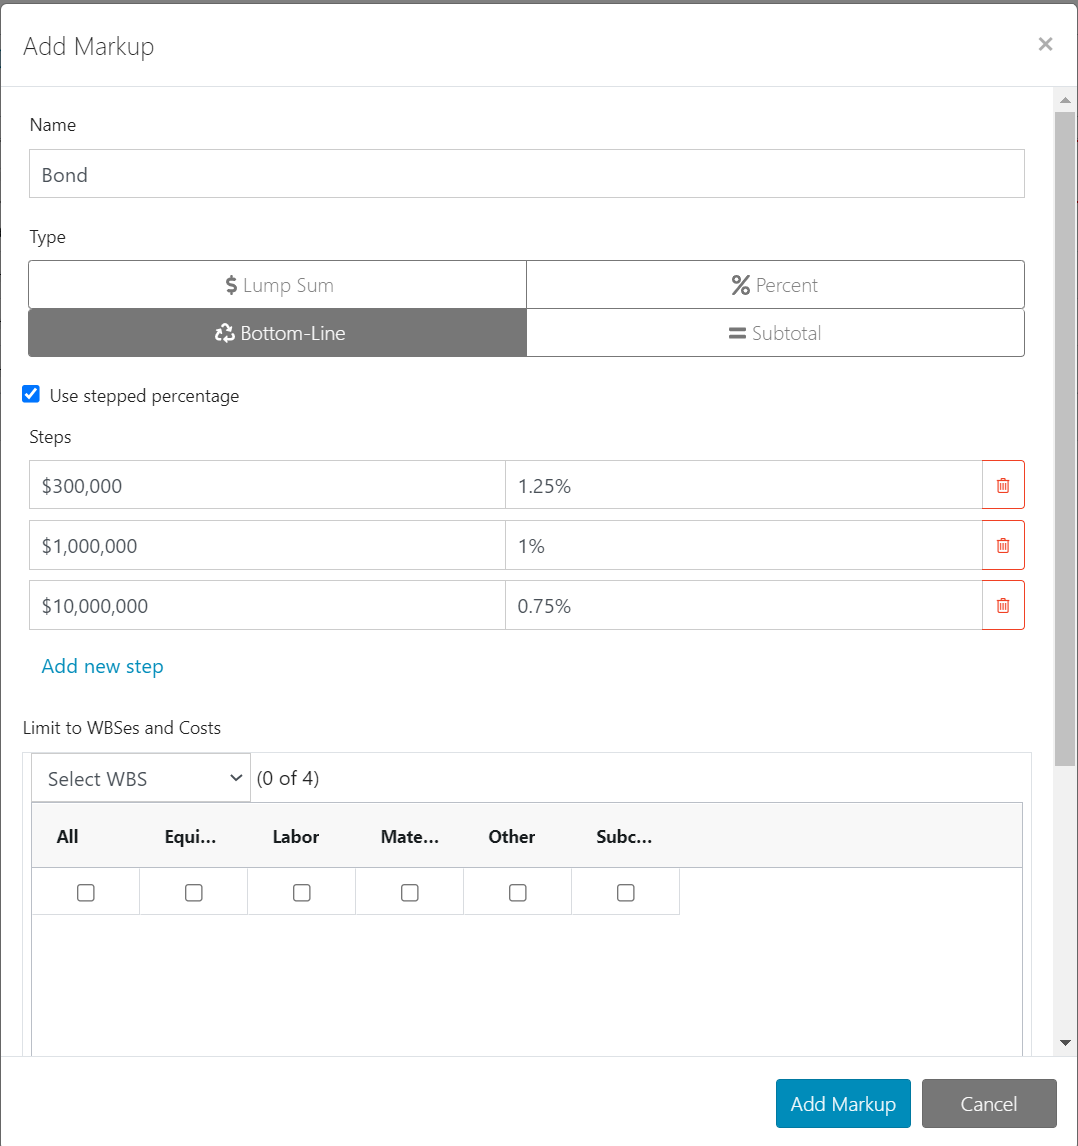Click the scrollbar down-arrow icon
This screenshot has height=1146, width=1078.
pos(1066,1041)
